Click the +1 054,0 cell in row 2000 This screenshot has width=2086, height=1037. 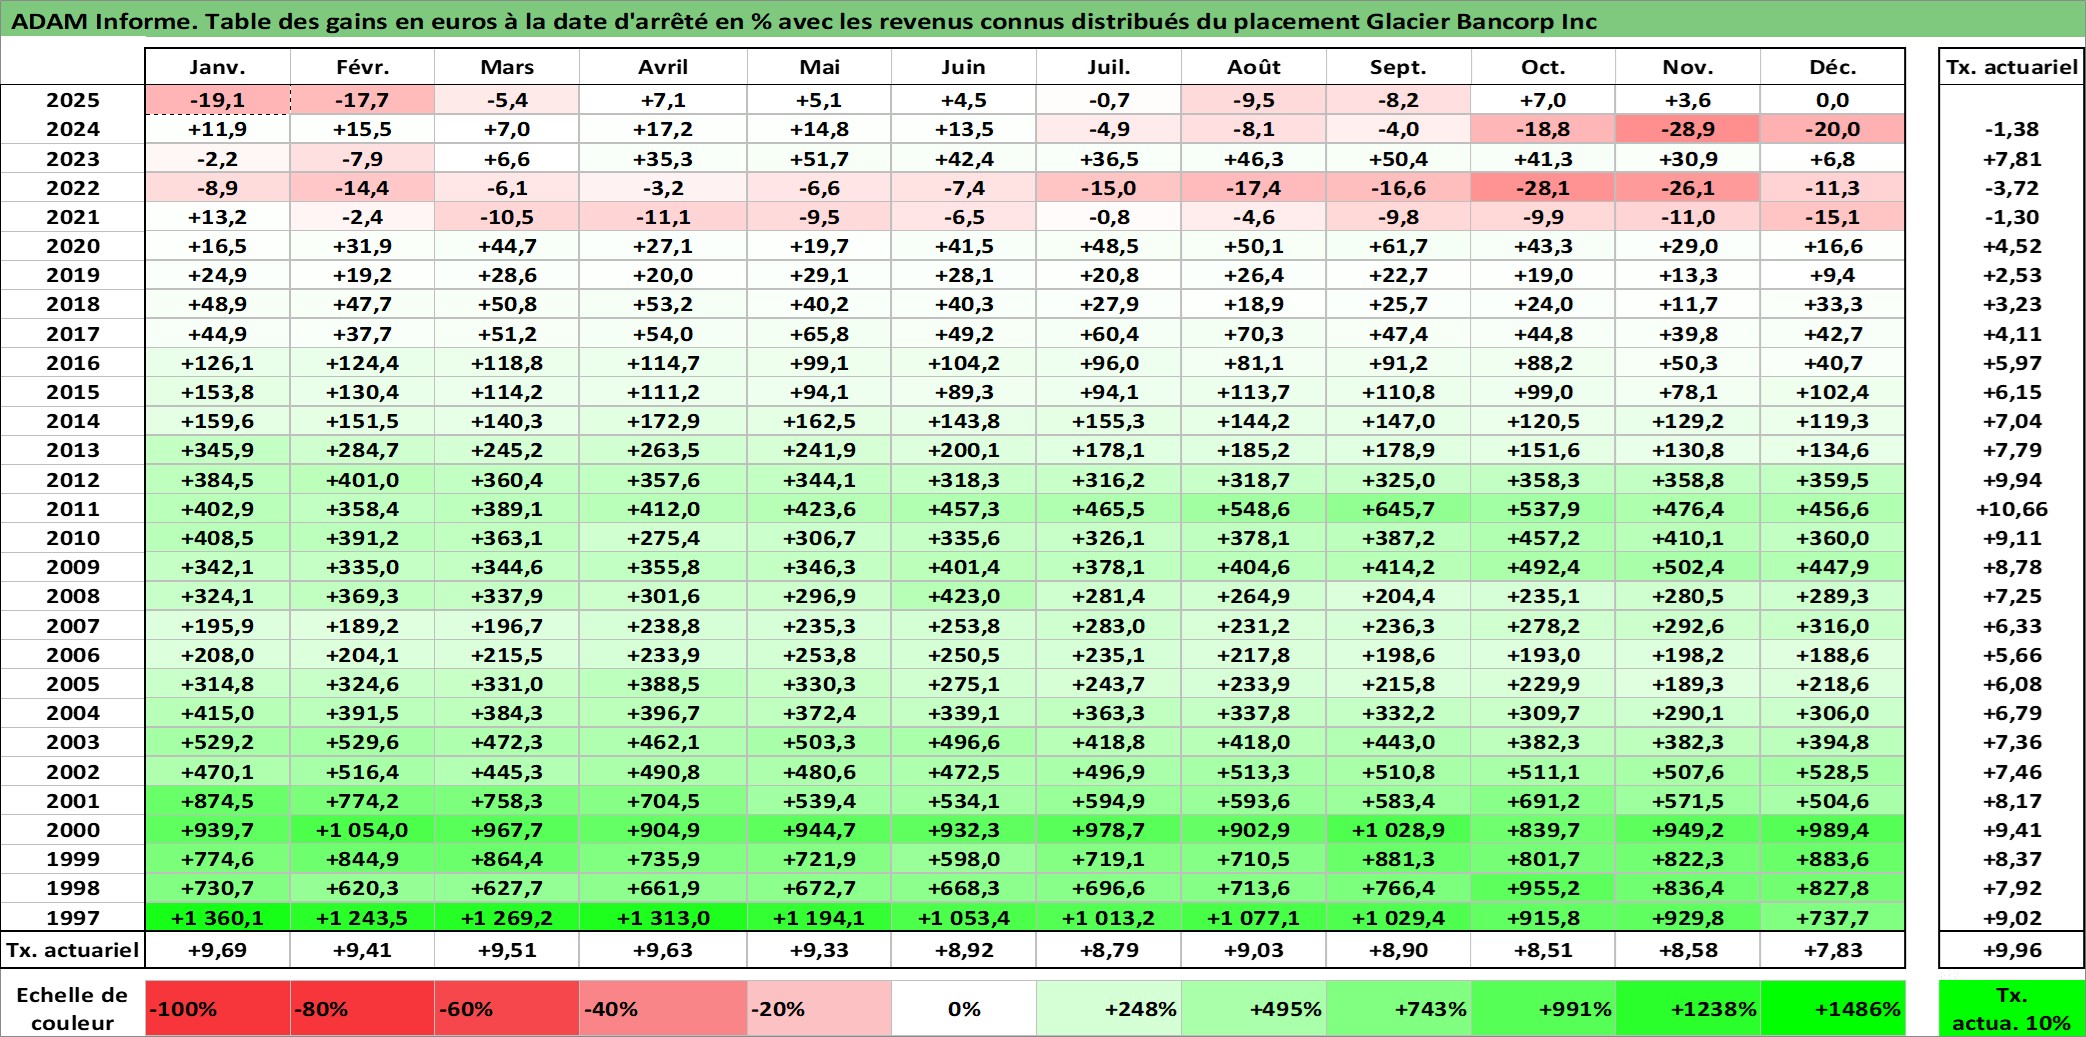point(362,830)
